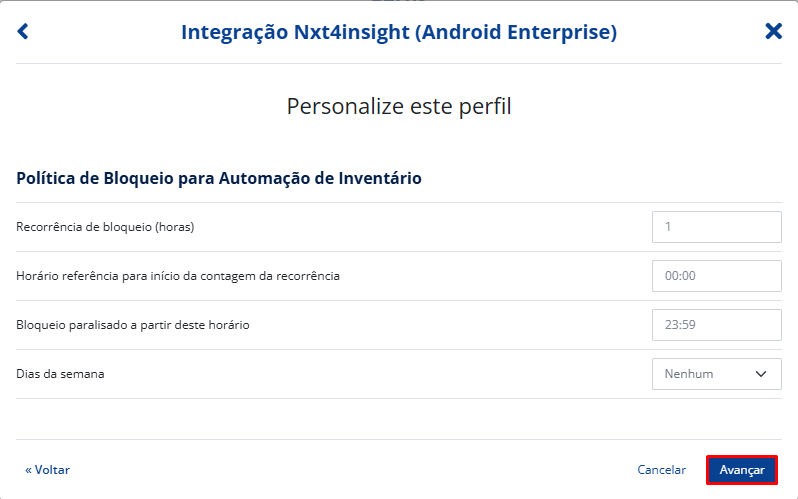Select the 'Nenhum' value in weekday selector
This screenshot has width=798, height=499.
689,374
